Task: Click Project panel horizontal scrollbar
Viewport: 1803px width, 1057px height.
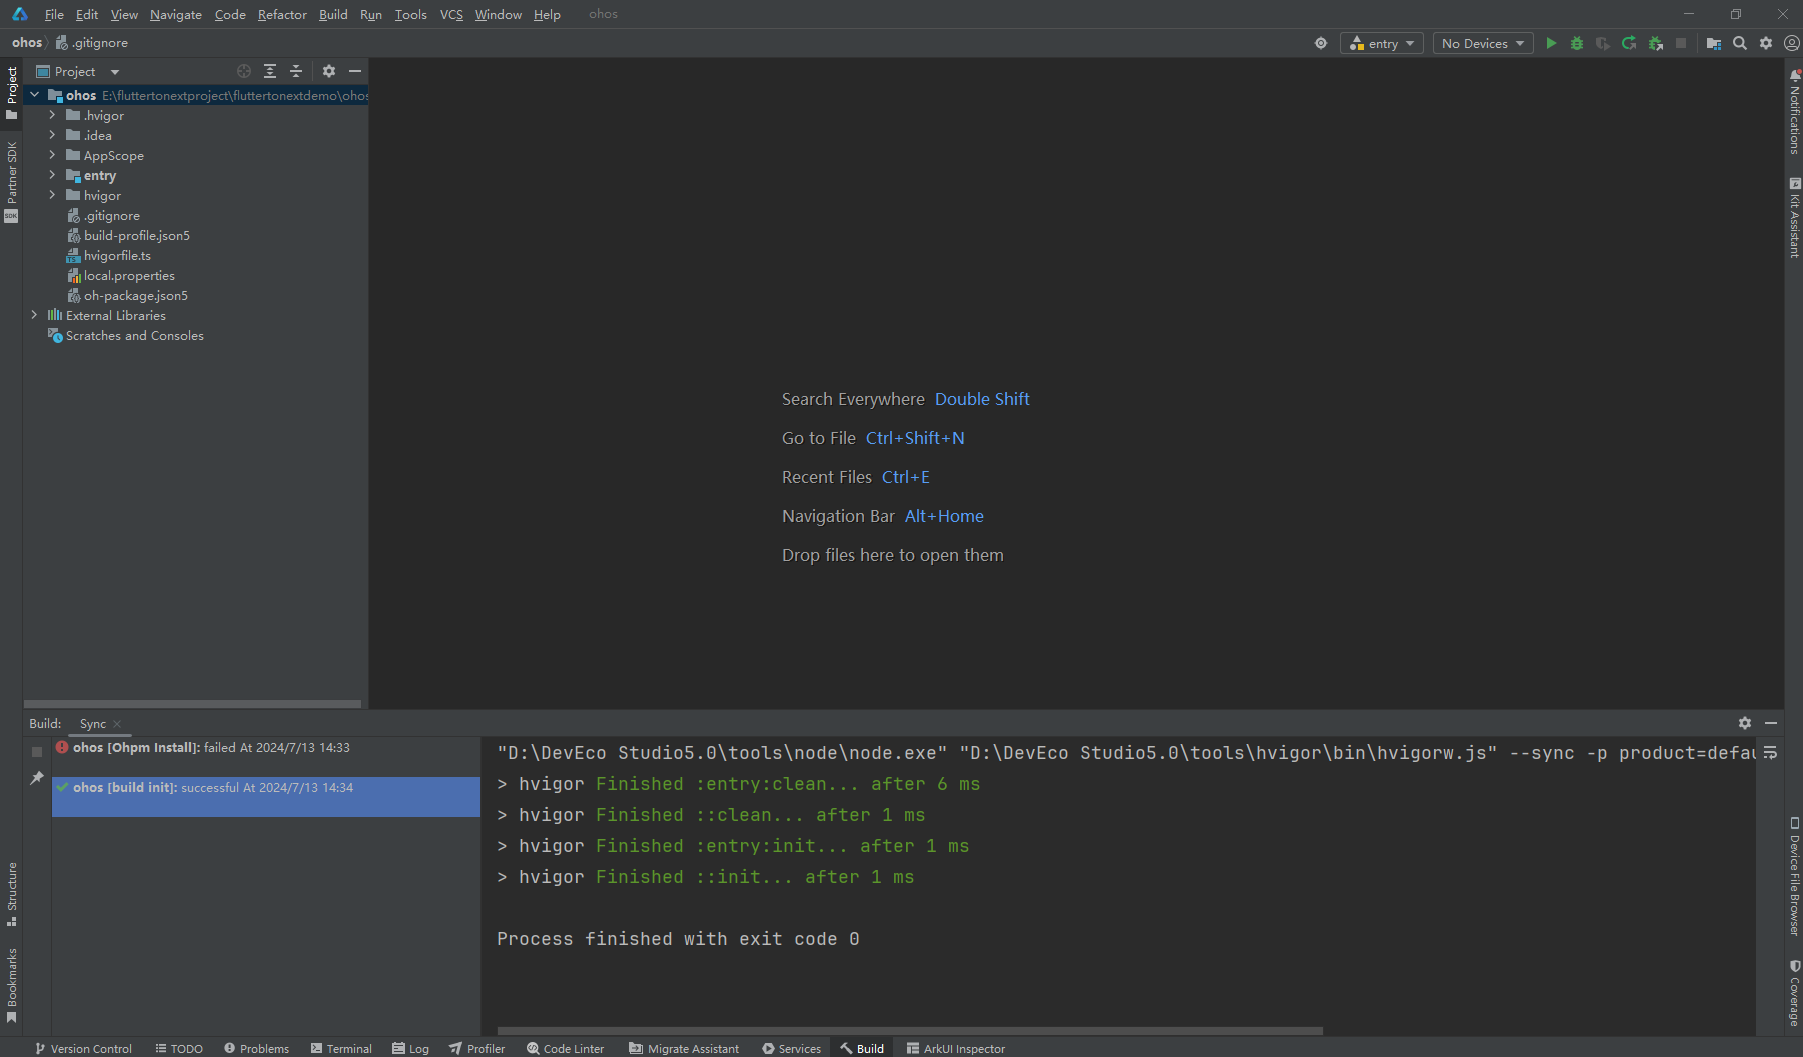Action: pos(192,704)
